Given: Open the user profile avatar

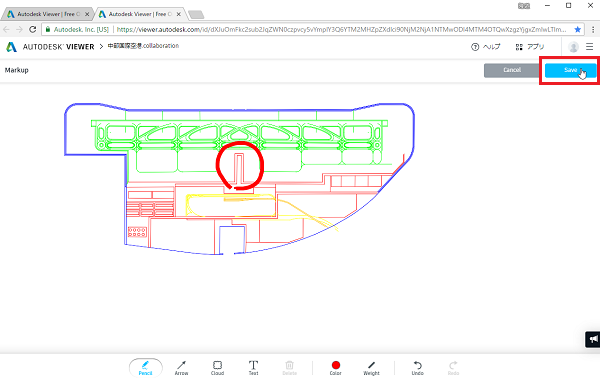Looking at the screenshot, I should (x=573, y=47).
